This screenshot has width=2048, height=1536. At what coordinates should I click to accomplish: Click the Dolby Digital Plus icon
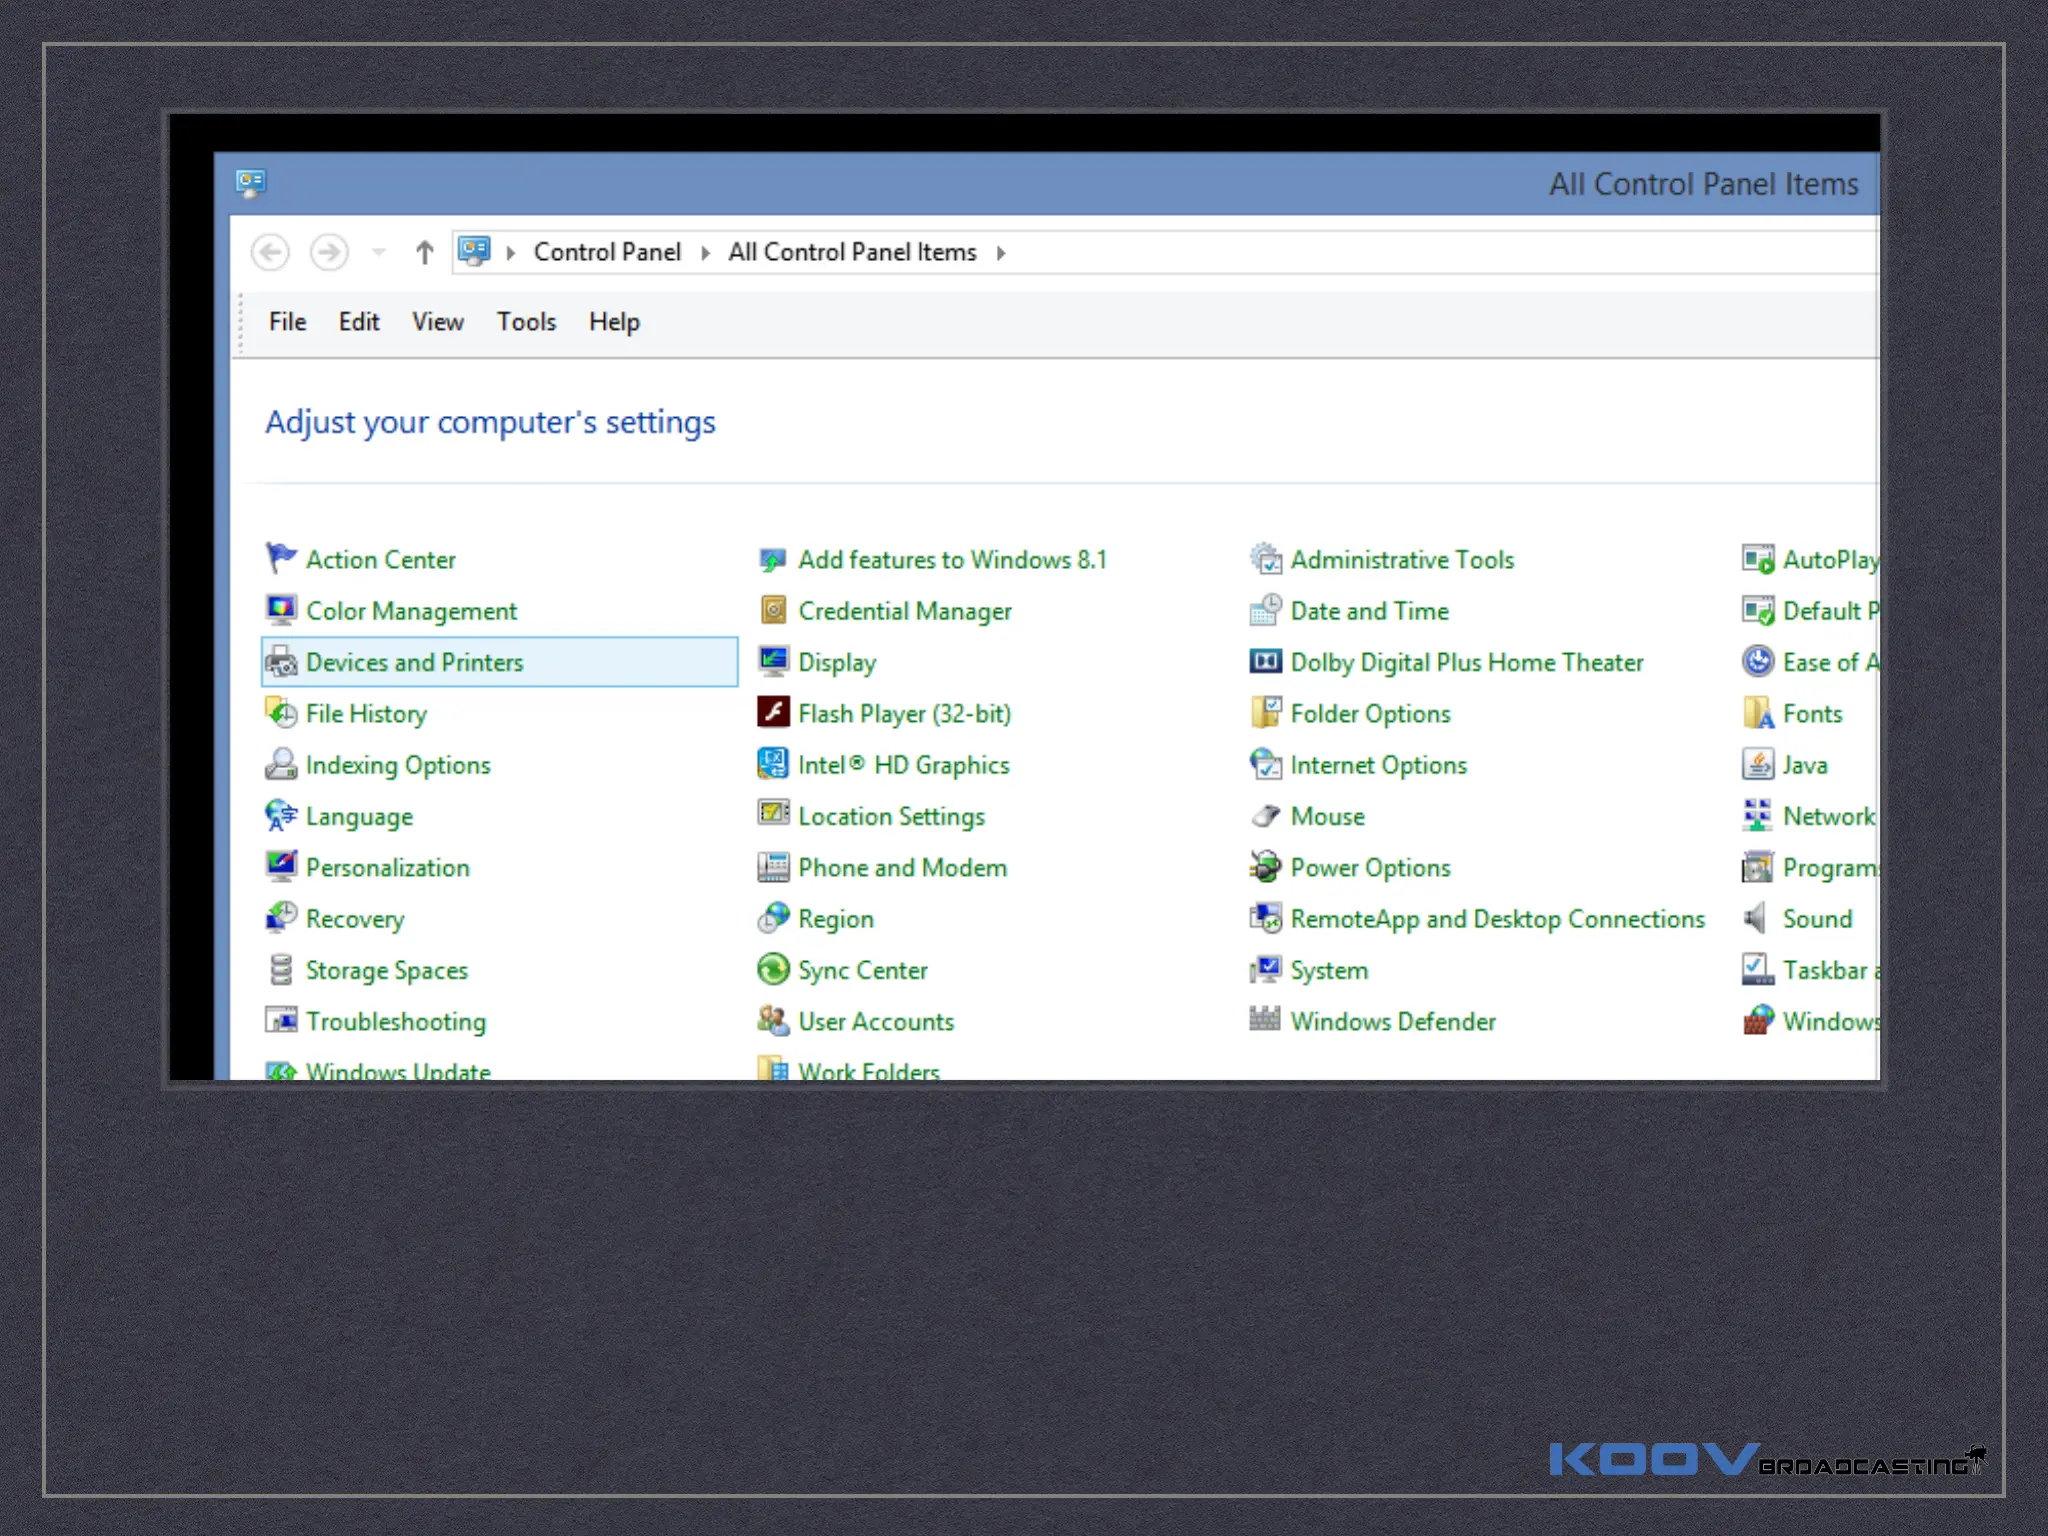click(x=1265, y=661)
